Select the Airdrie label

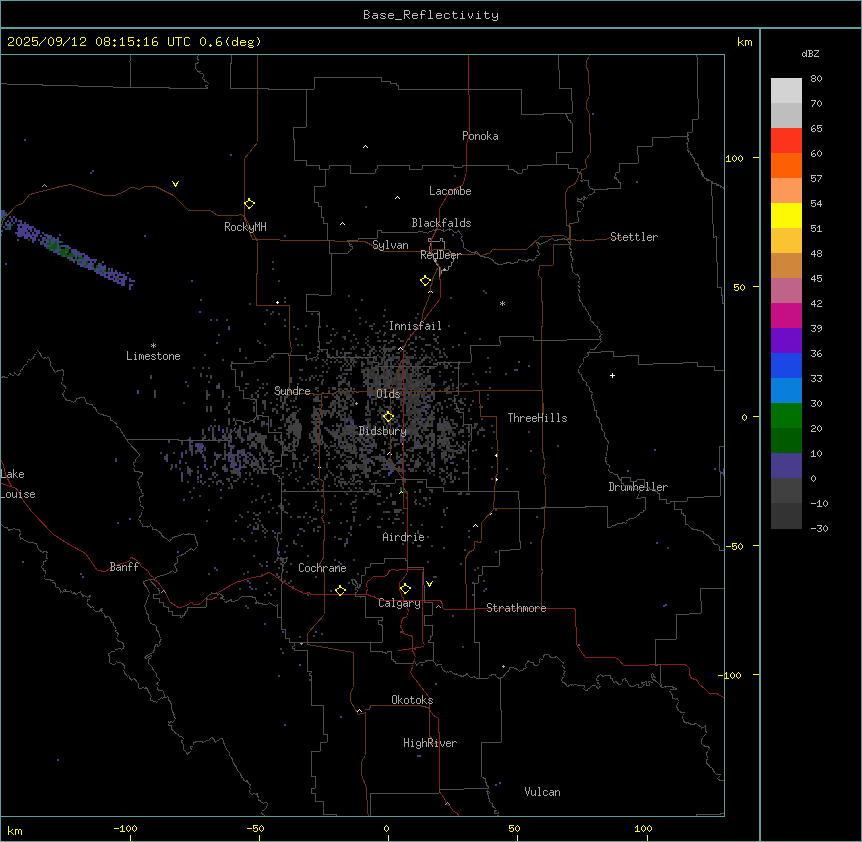pos(404,537)
